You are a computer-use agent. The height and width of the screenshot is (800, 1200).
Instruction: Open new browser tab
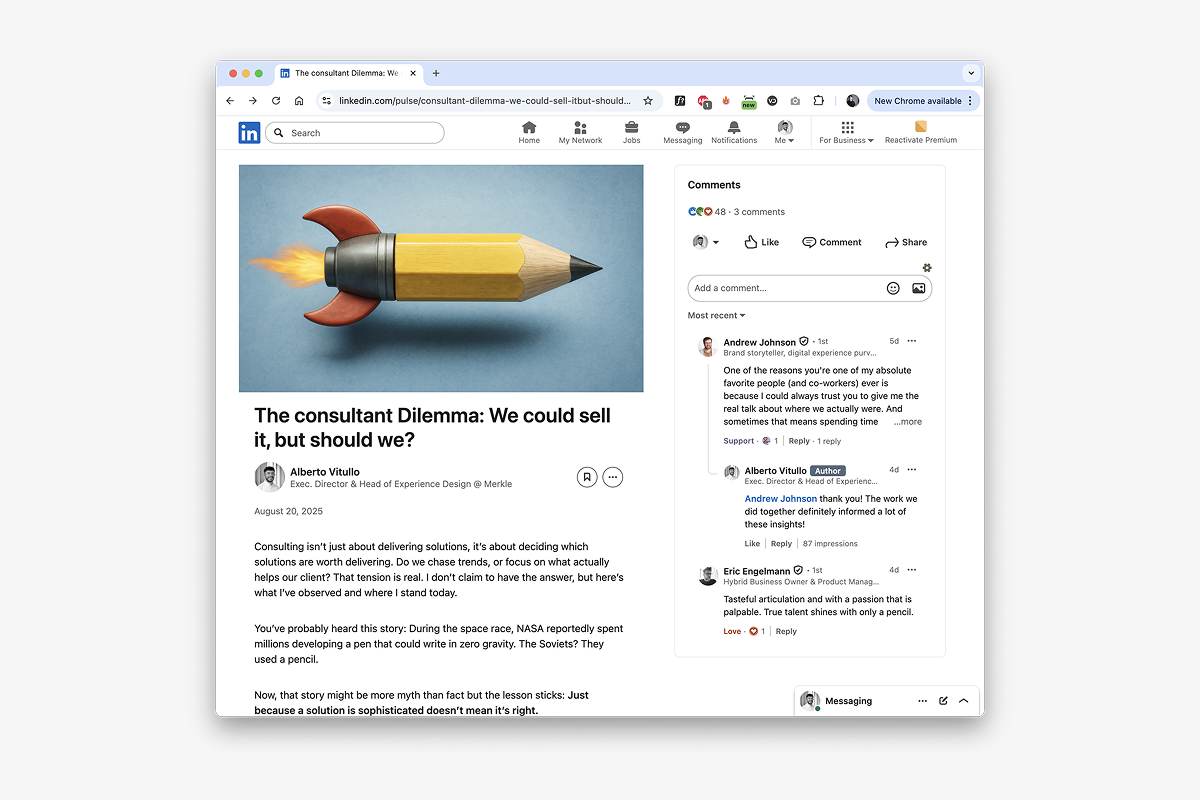click(x=436, y=73)
